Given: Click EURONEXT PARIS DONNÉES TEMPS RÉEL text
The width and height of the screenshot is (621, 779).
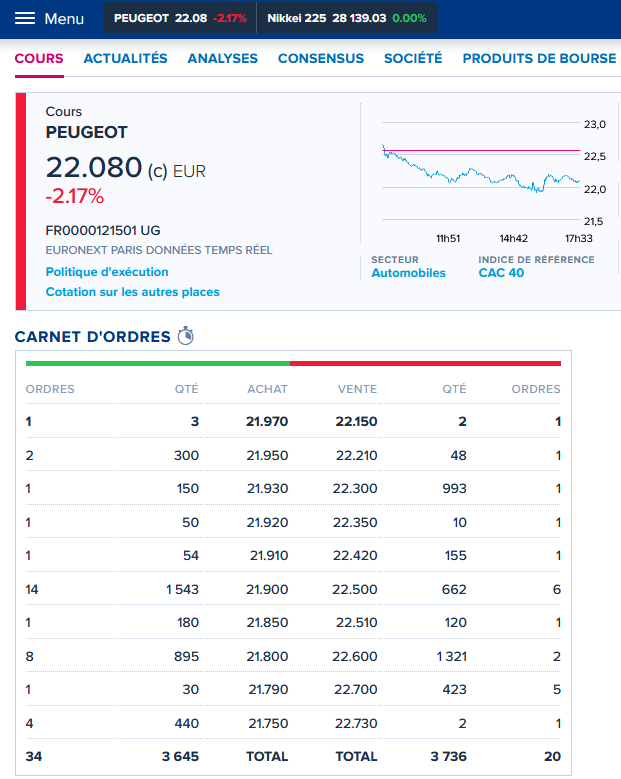Looking at the screenshot, I should (x=159, y=250).
